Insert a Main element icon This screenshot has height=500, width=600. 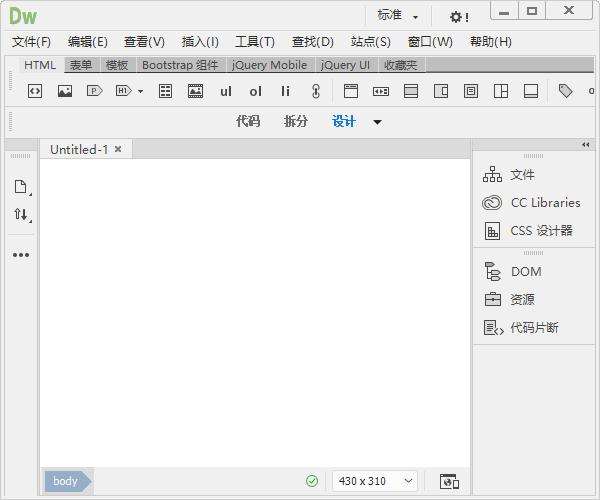pyautogui.click(x=411, y=91)
